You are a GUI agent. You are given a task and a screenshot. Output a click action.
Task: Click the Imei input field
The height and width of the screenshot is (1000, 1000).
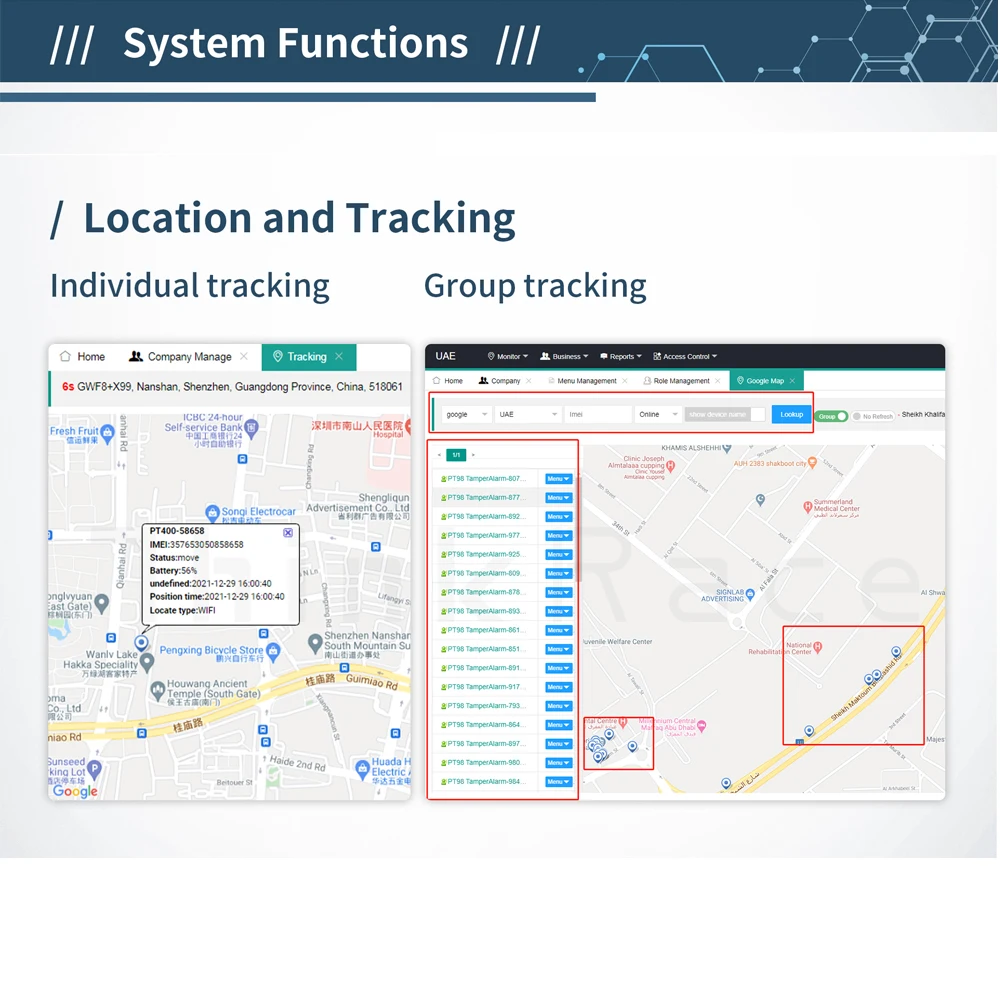pyautogui.click(x=598, y=415)
